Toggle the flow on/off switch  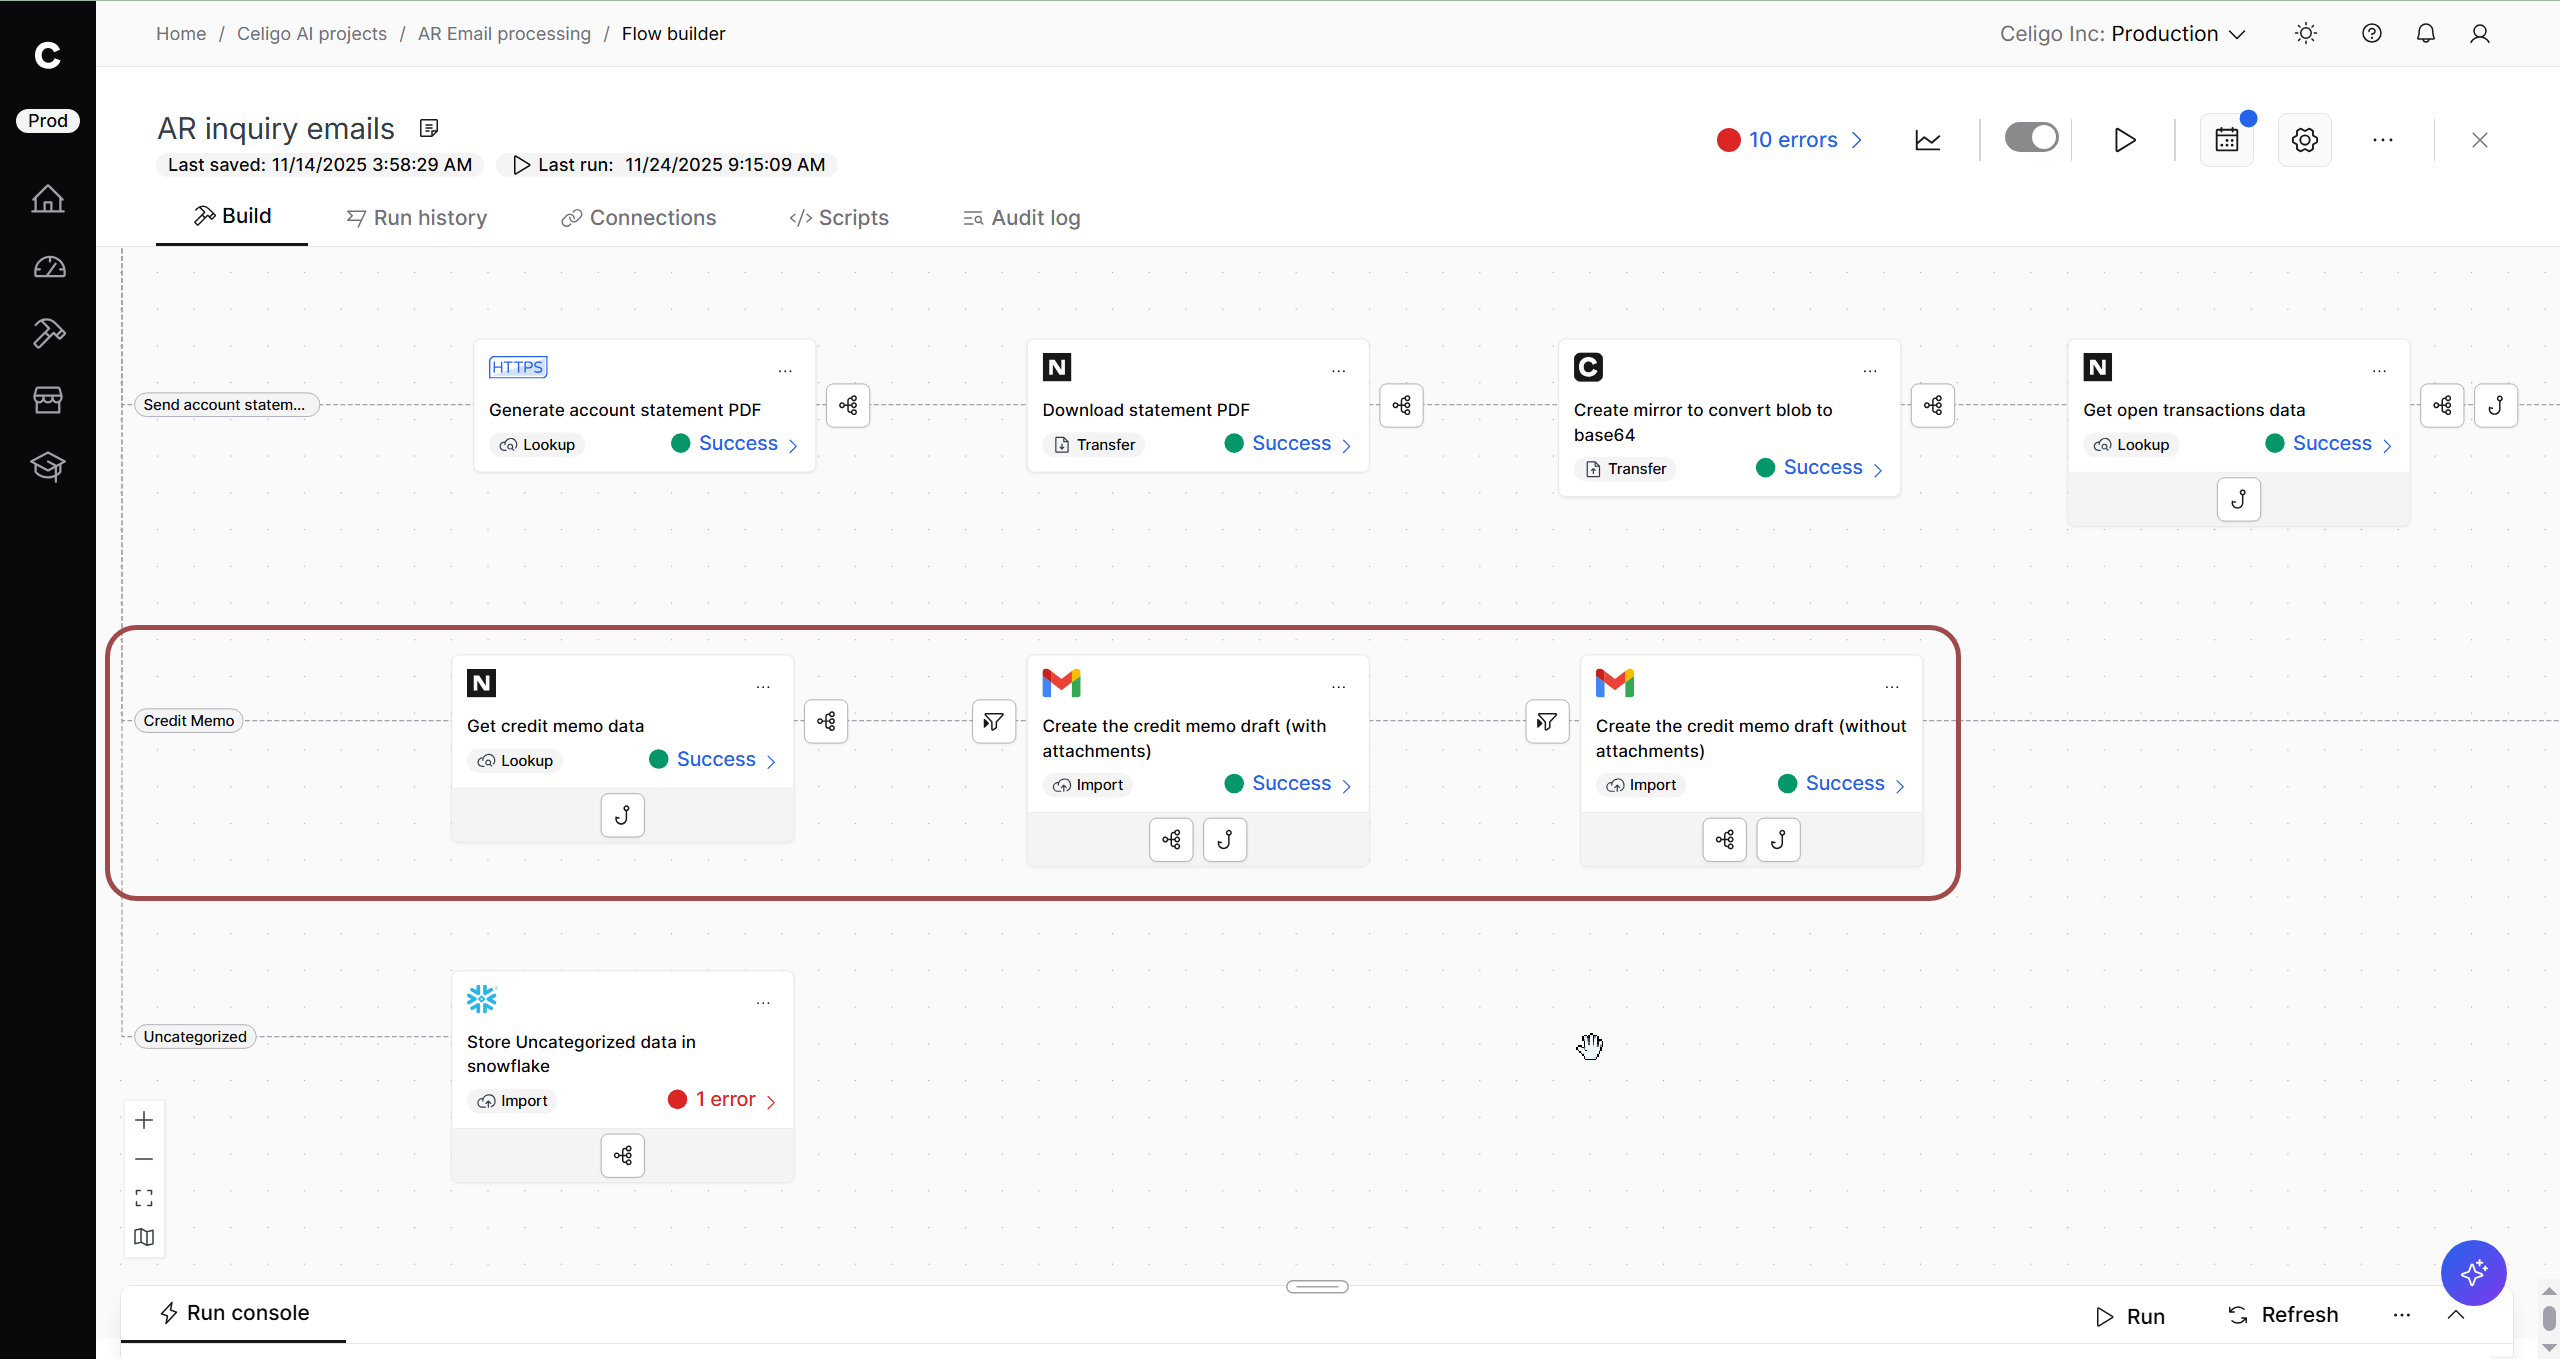pos(2031,138)
